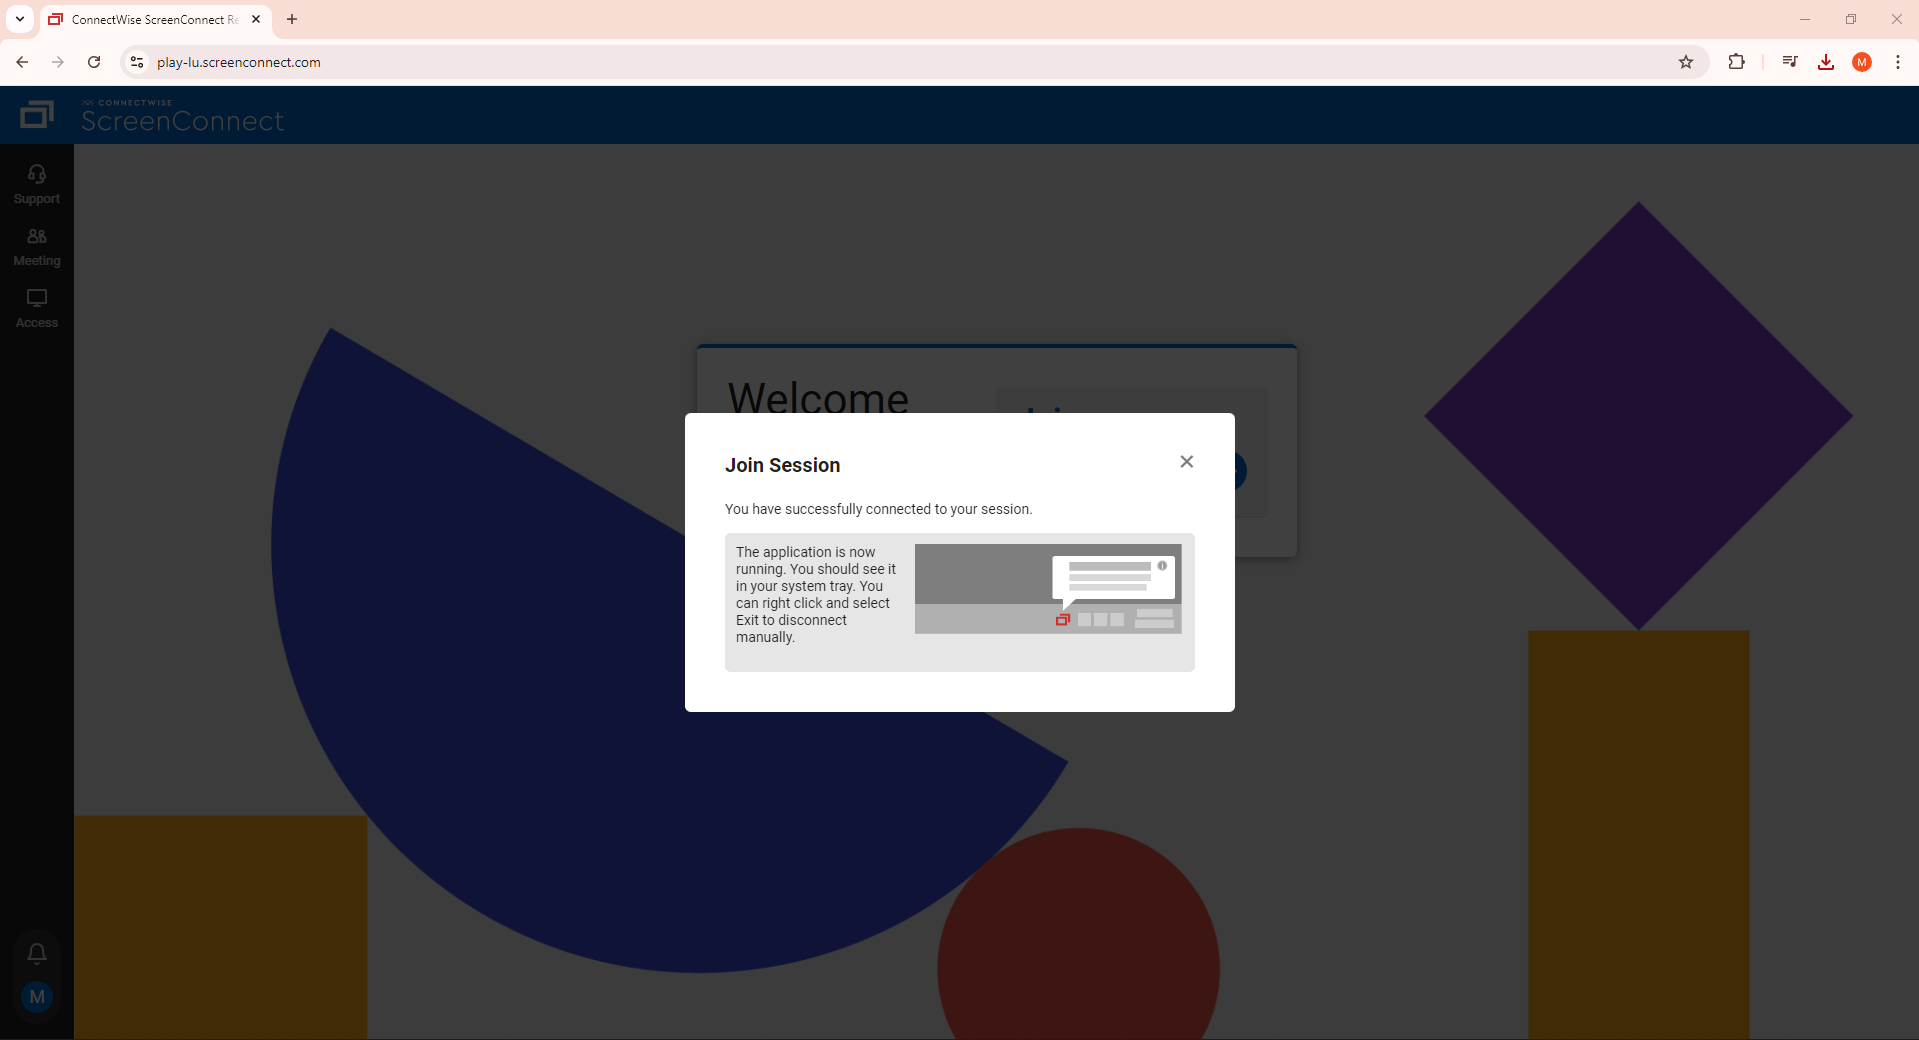Close the Join Session dialog
The width and height of the screenshot is (1919, 1040).
pyautogui.click(x=1186, y=461)
